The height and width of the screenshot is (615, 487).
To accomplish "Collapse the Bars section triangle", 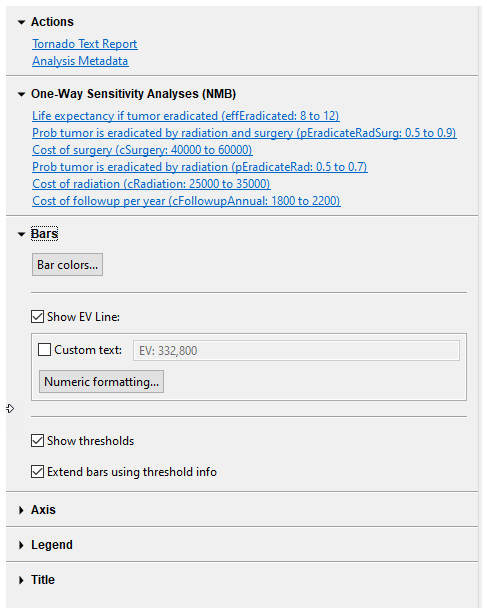I will [x=21, y=235].
